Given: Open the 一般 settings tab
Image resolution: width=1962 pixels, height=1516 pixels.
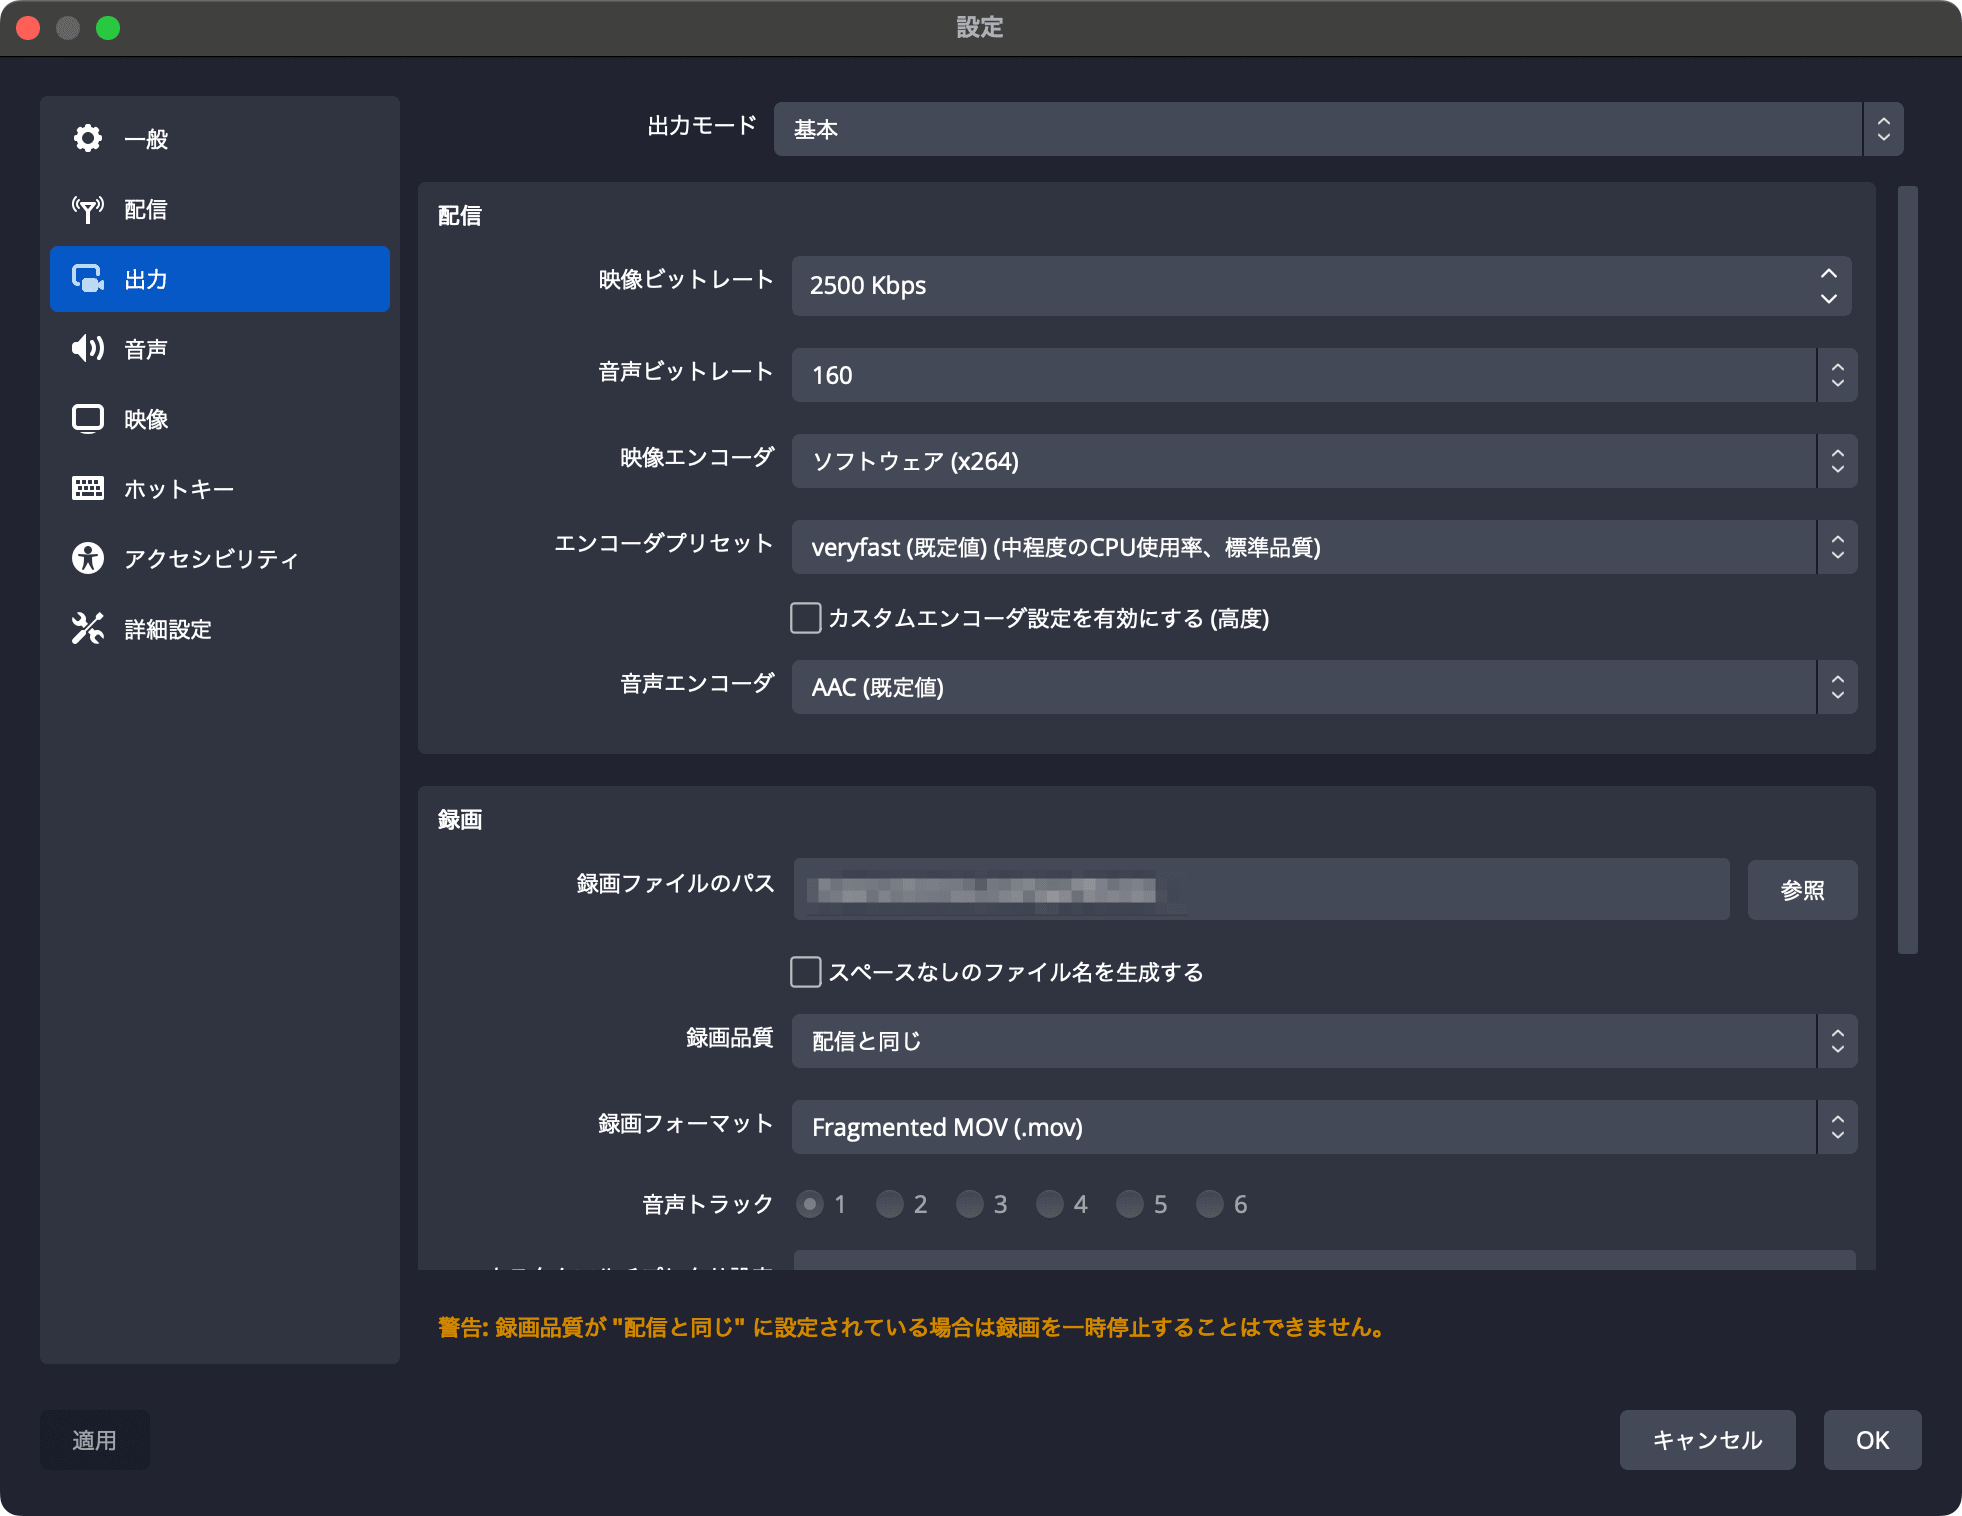Looking at the screenshot, I should (220, 139).
